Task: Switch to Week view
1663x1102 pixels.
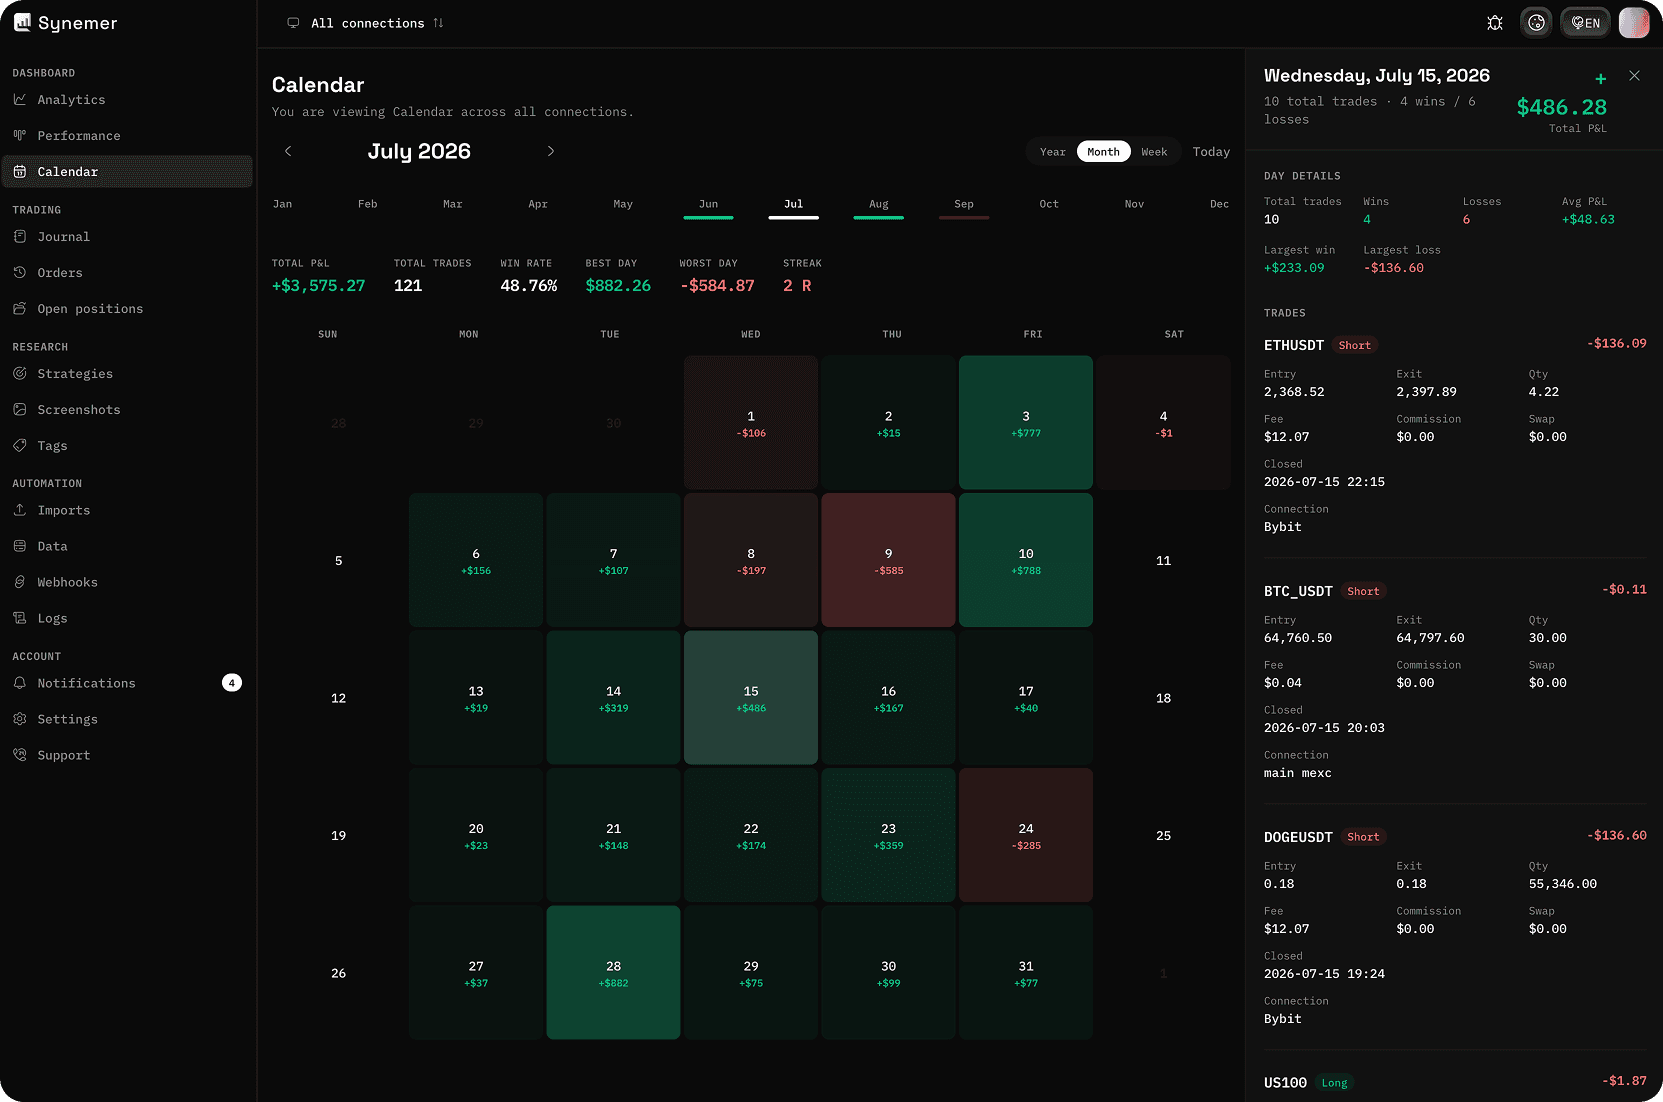Action: [1154, 152]
